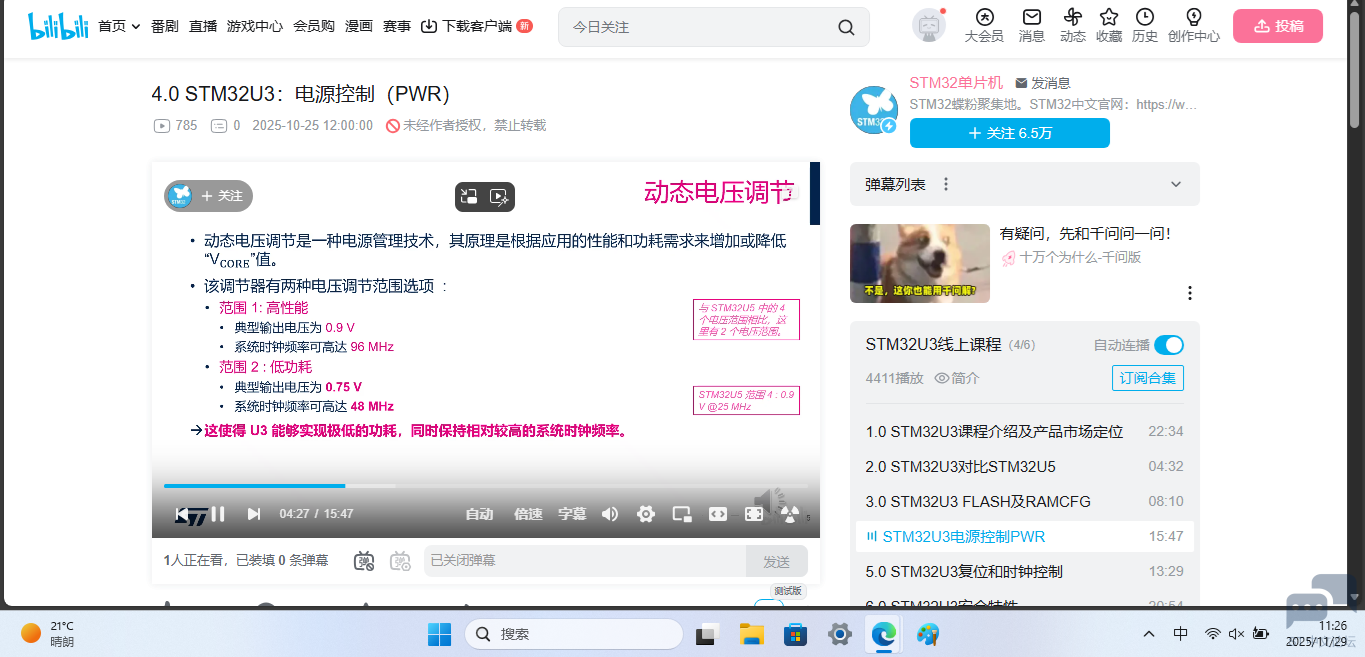1365x657 pixels.
Task: Collapse the 弹幕列表 panel
Action: pyautogui.click(x=1175, y=184)
